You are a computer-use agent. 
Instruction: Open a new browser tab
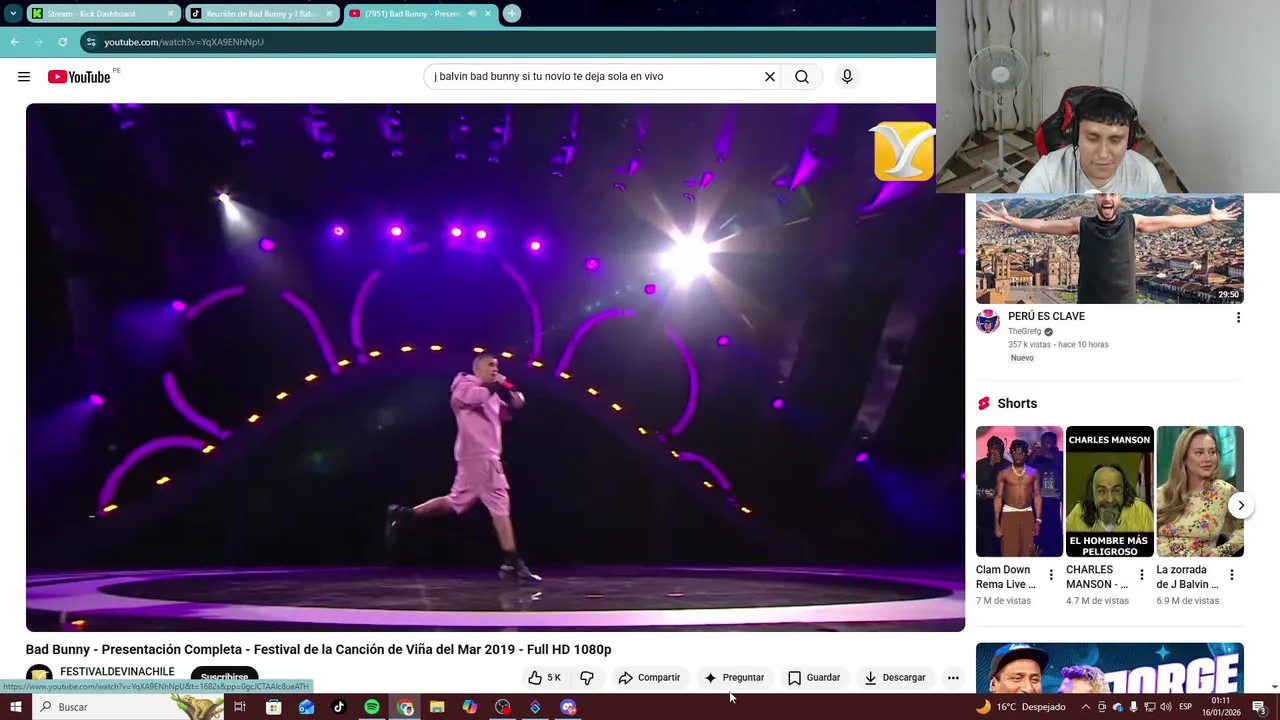pyautogui.click(x=512, y=14)
